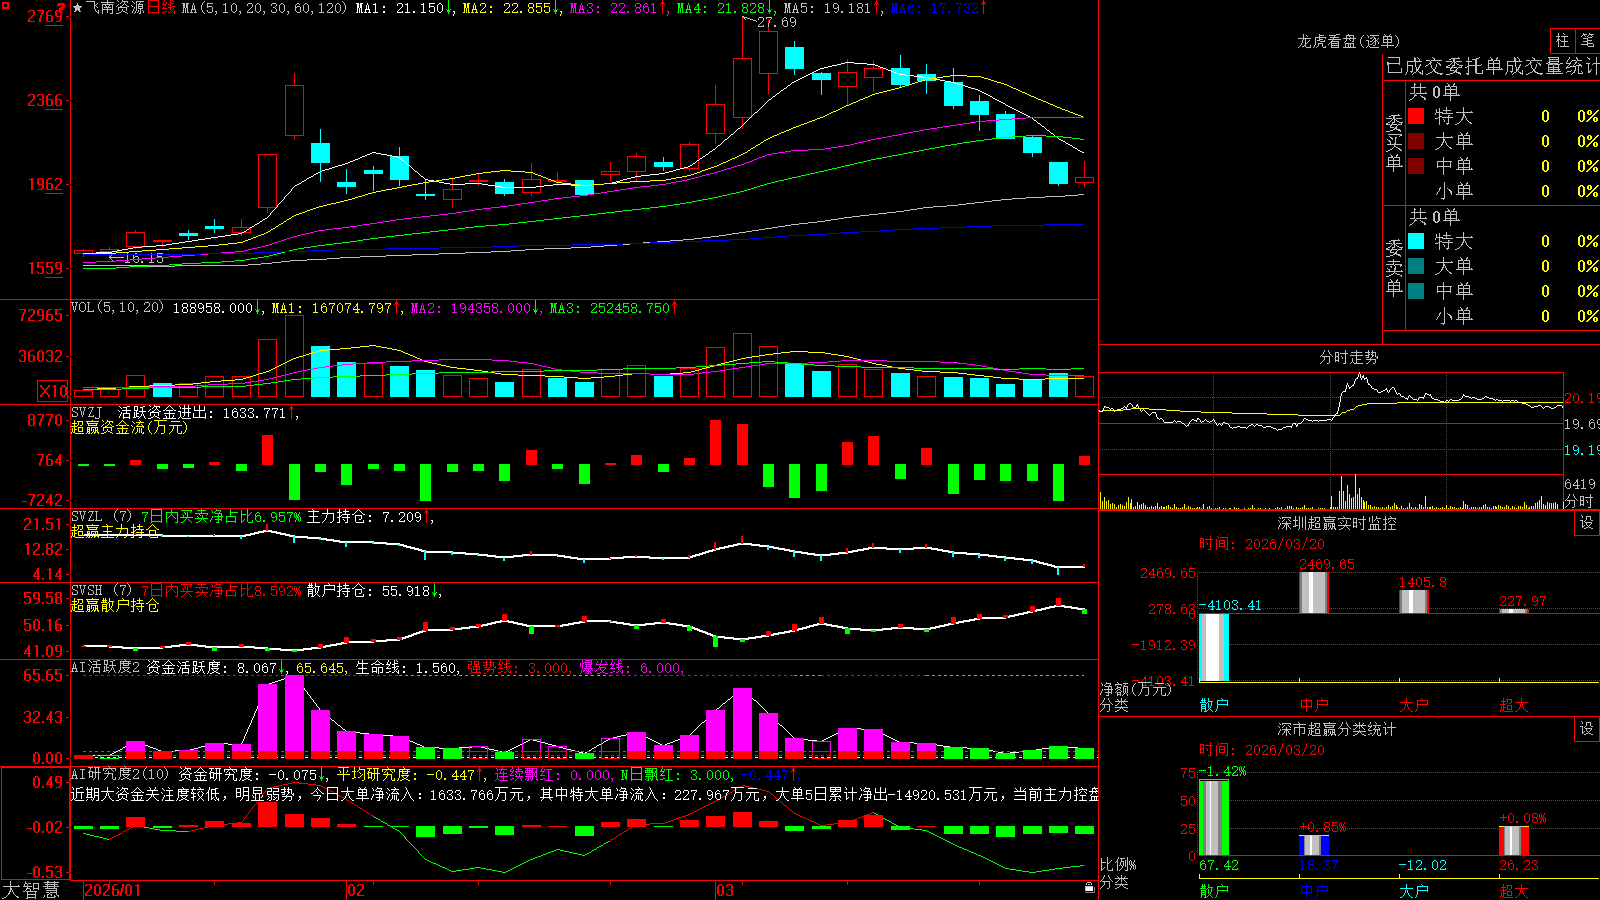Click the 大智慧 logo in bottom-left corner
The height and width of the screenshot is (900, 1600).
(x=31, y=890)
